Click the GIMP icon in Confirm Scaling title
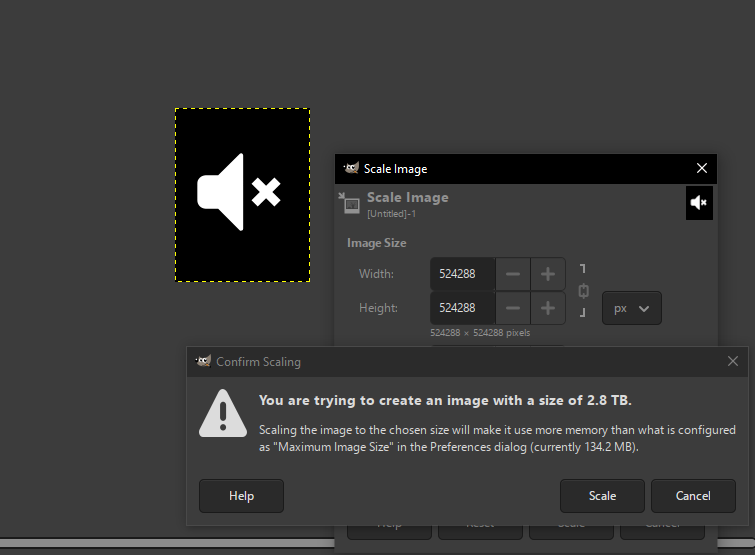755x555 pixels. [x=203, y=361]
